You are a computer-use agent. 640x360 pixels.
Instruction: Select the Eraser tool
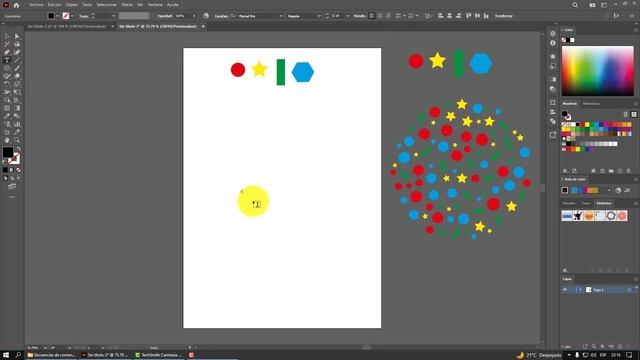(x=17, y=76)
